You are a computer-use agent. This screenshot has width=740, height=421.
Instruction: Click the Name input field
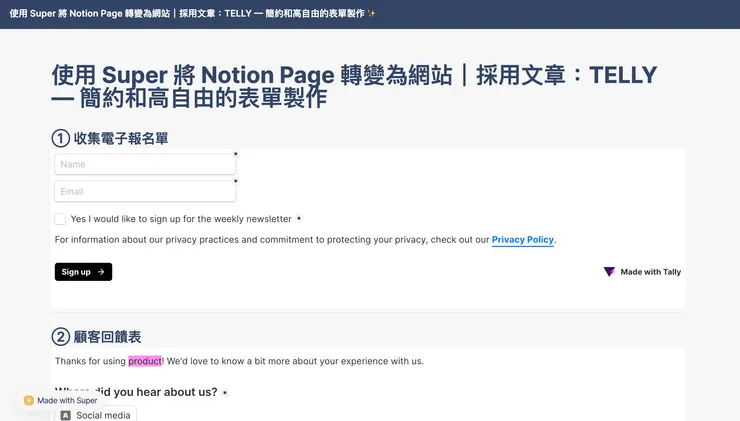pyautogui.click(x=145, y=164)
